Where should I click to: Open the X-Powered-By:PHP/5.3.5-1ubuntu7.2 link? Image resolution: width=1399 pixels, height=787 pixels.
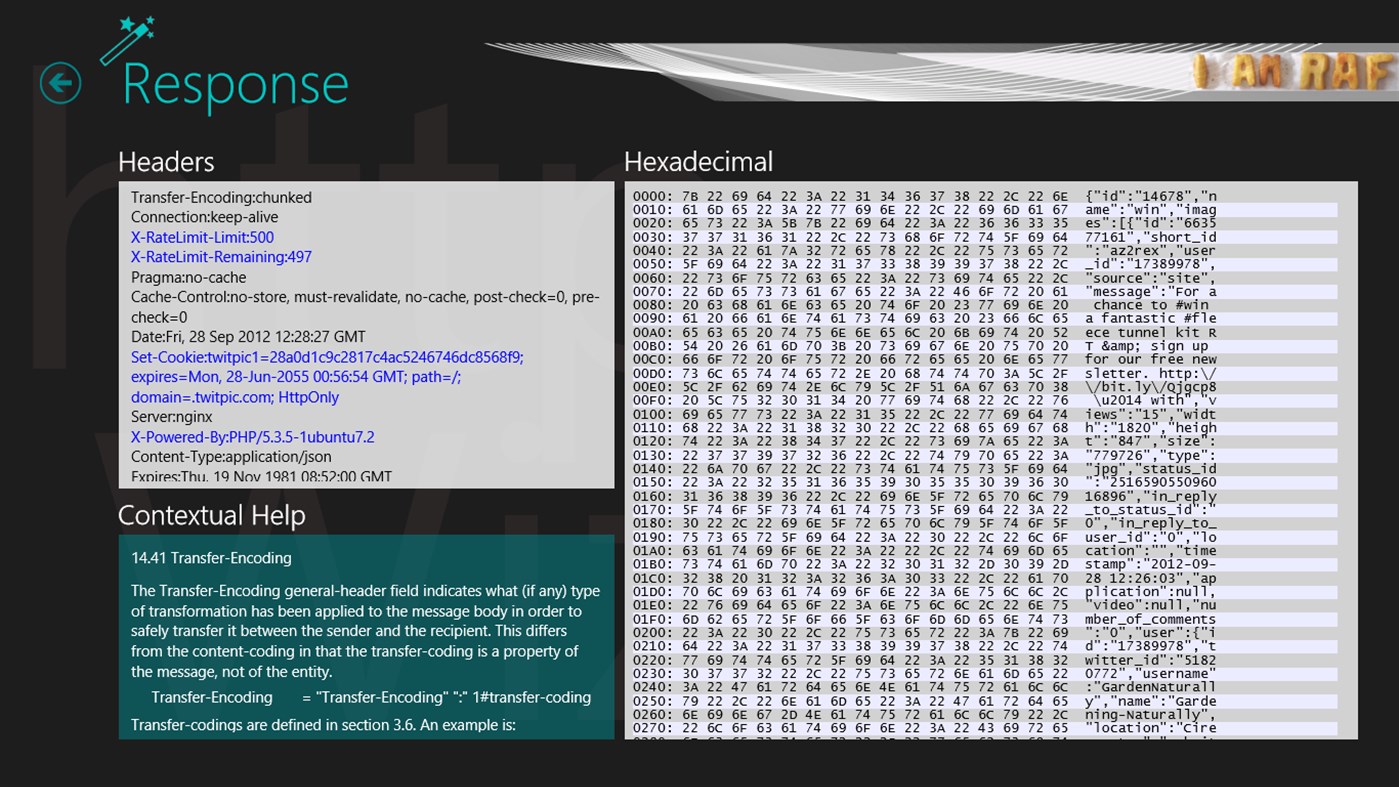click(x=252, y=437)
